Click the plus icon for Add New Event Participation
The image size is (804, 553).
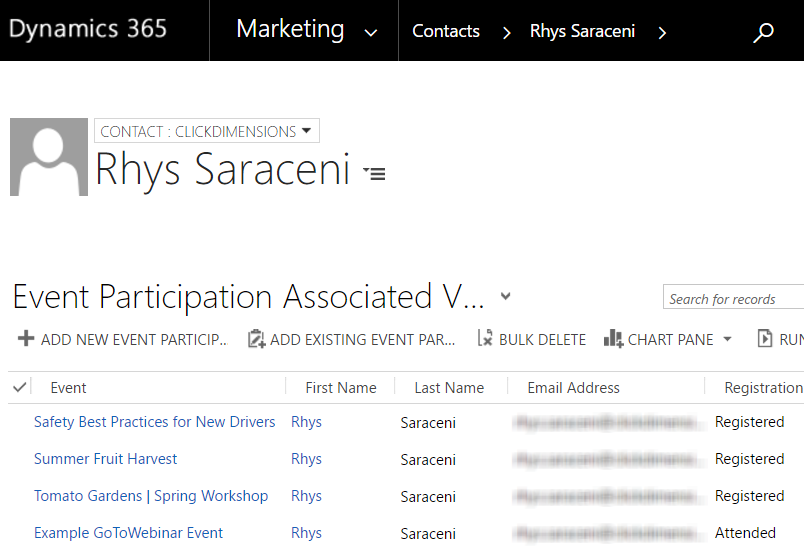click(26, 339)
